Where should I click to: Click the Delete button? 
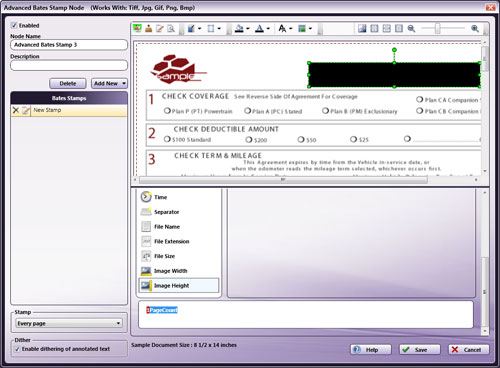(68, 83)
